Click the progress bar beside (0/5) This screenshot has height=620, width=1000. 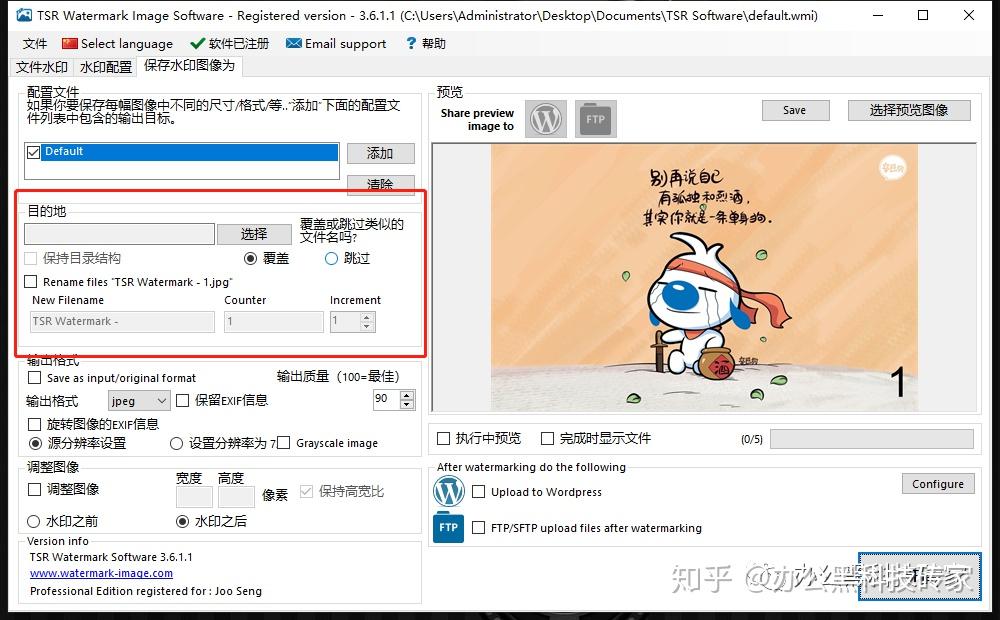872,439
